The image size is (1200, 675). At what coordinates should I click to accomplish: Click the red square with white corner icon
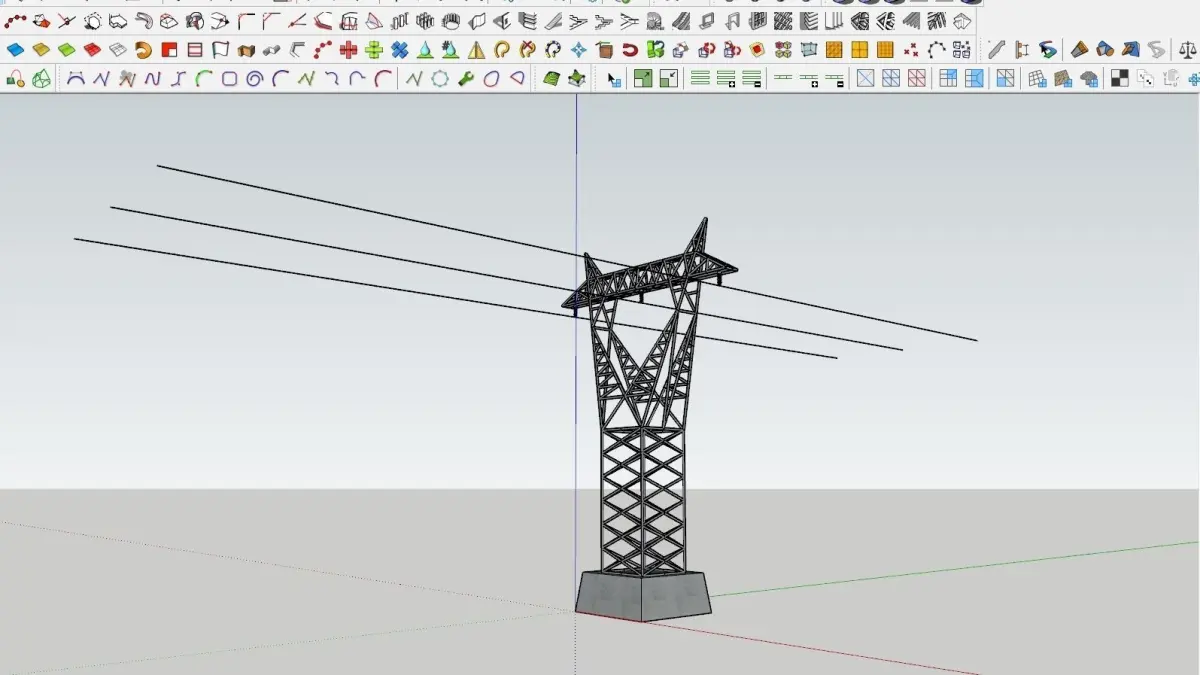pos(169,49)
